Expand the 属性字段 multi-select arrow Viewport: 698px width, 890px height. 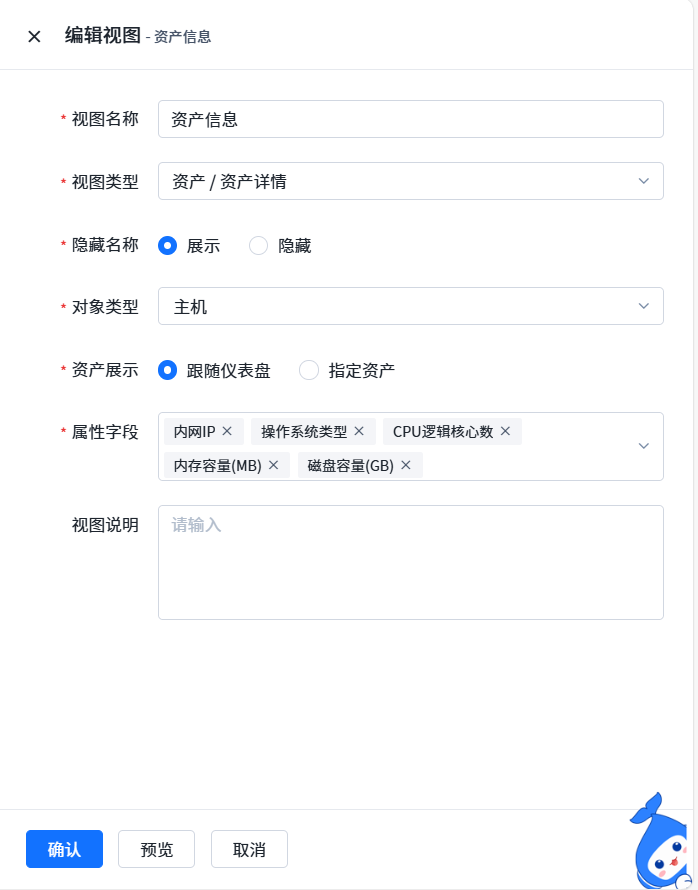[x=644, y=446]
